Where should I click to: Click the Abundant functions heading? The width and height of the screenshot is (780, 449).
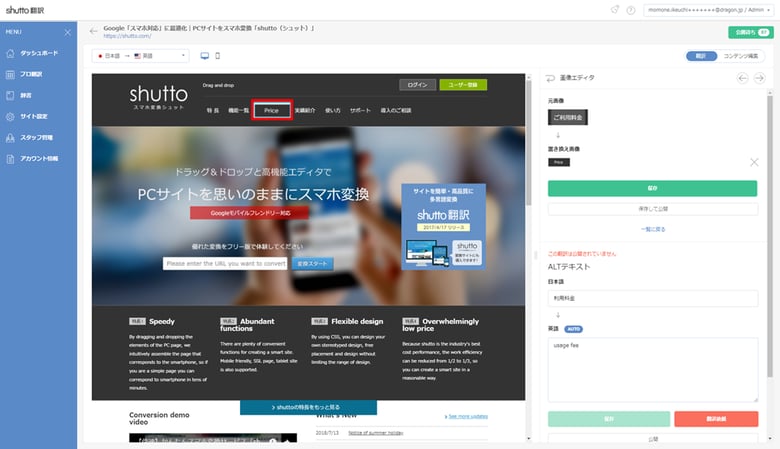coord(248,325)
